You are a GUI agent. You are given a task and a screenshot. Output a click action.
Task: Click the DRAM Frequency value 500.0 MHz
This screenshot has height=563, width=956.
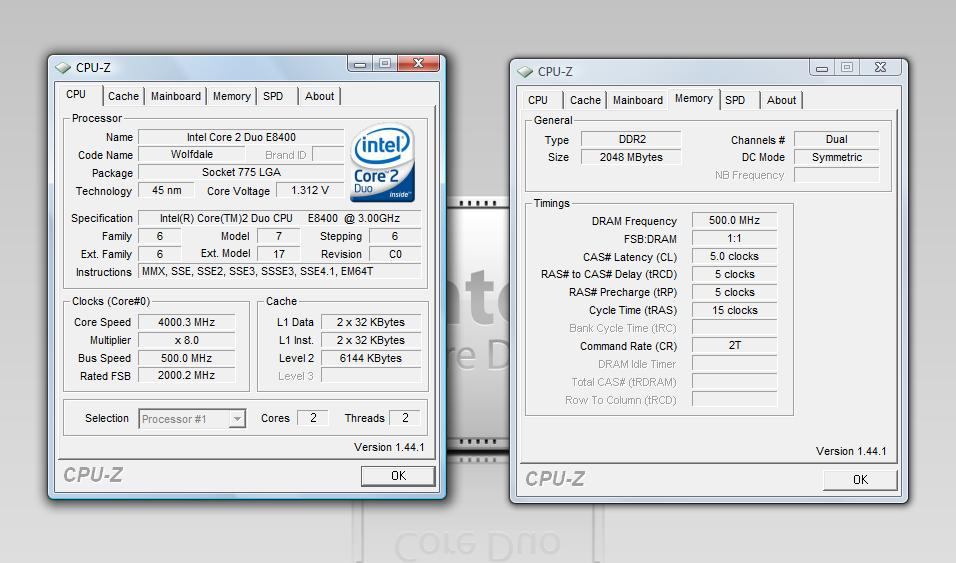click(x=735, y=220)
